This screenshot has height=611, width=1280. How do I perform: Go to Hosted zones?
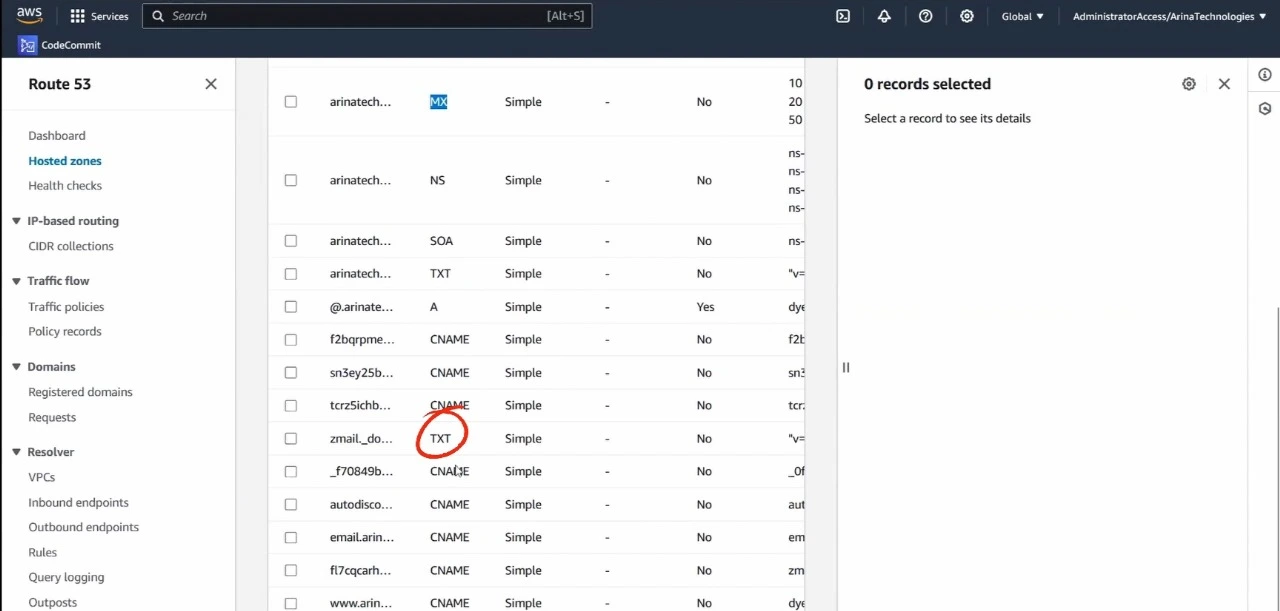tap(65, 161)
